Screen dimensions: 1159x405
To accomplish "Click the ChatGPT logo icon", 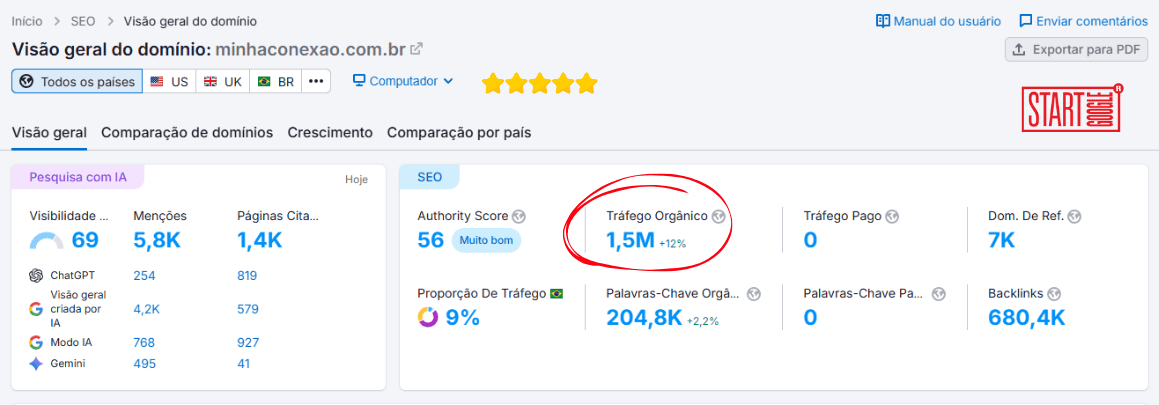I will 36,276.
